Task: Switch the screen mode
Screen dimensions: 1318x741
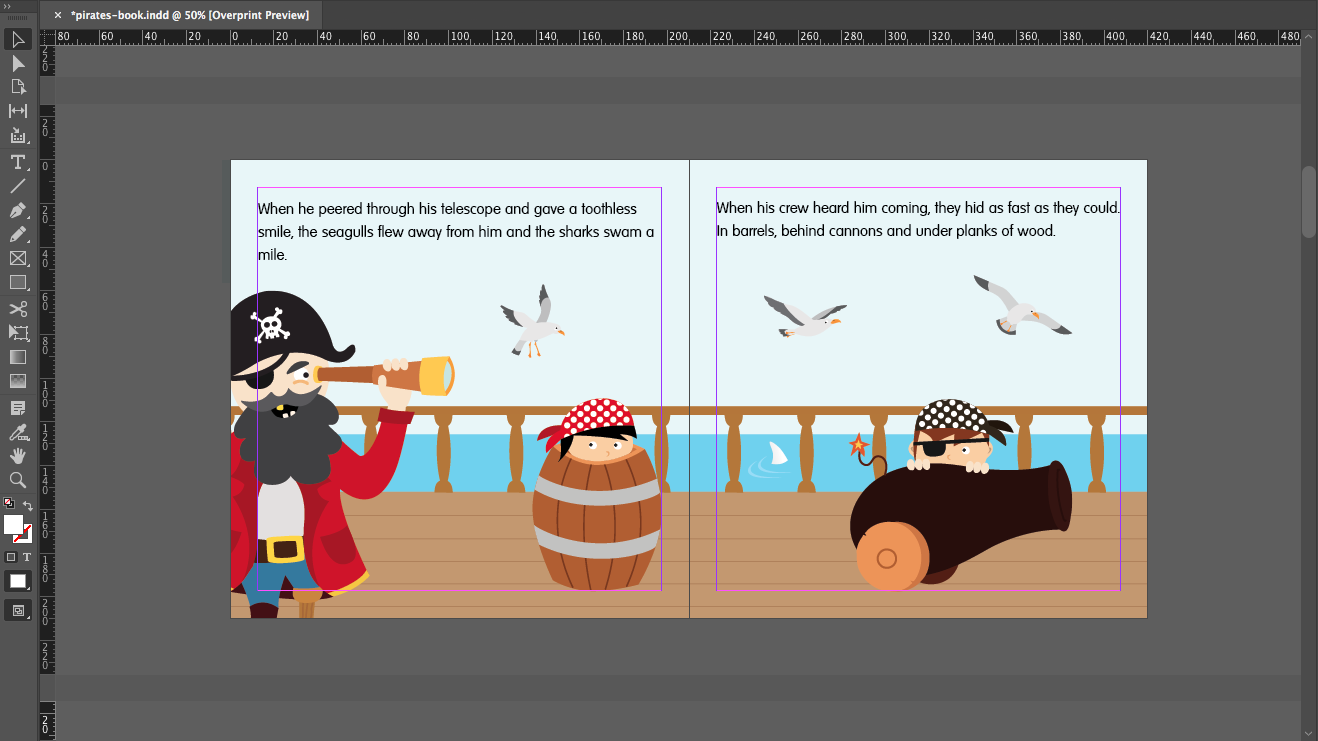Action: pyautogui.click(x=17, y=610)
